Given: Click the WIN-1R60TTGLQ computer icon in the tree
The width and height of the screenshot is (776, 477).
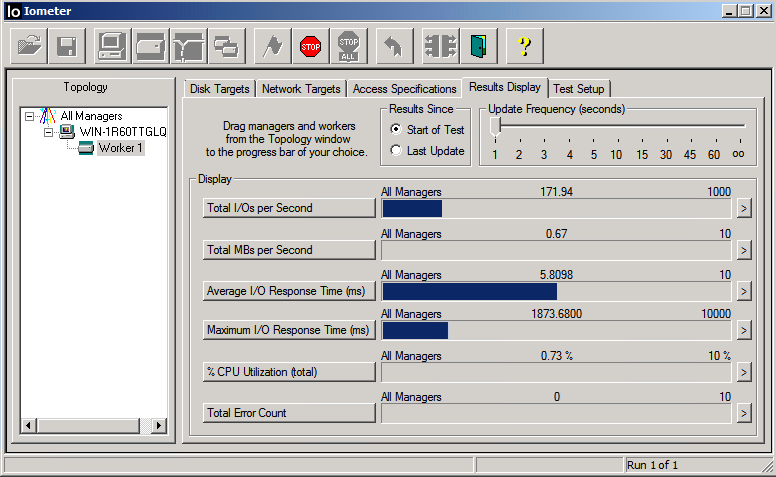Looking at the screenshot, I should coord(67,132).
